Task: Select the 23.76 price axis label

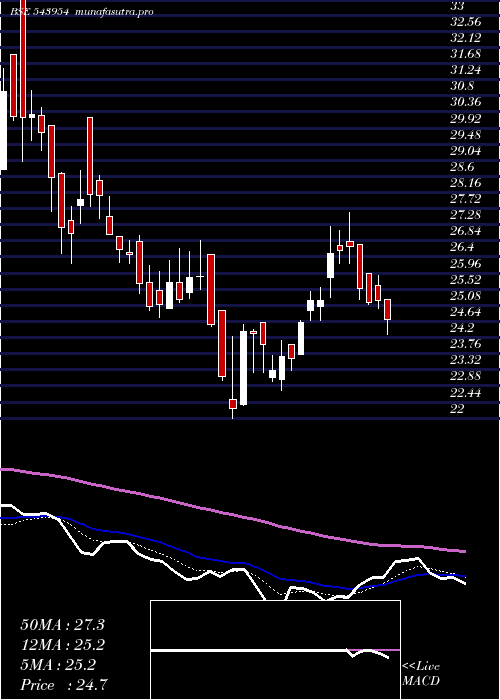Action: (465, 344)
